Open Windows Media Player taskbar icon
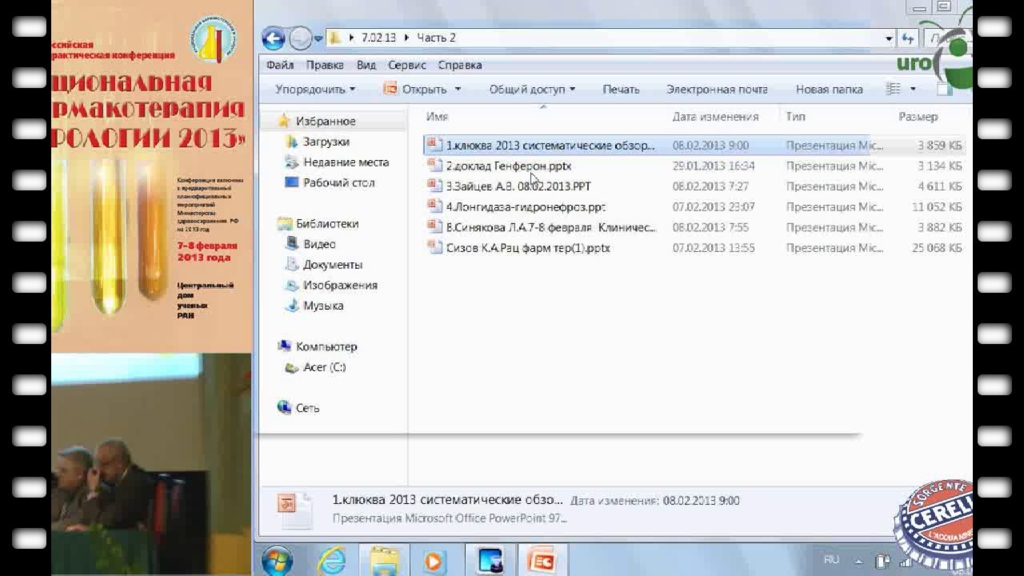 (434, 560)
